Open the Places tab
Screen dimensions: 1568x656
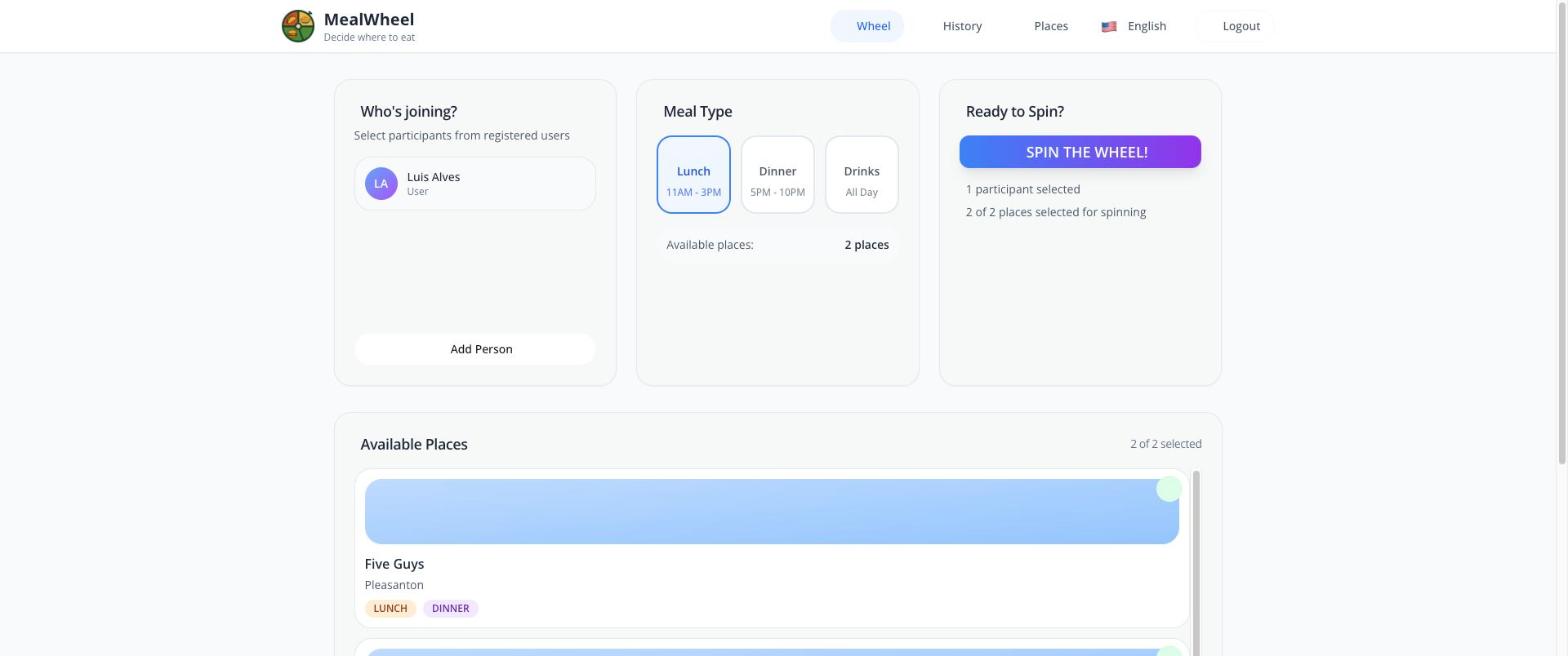(x=1050, y=26)
